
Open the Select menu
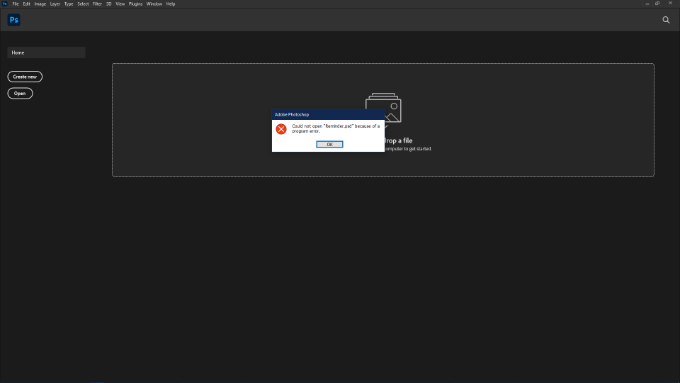83,4
